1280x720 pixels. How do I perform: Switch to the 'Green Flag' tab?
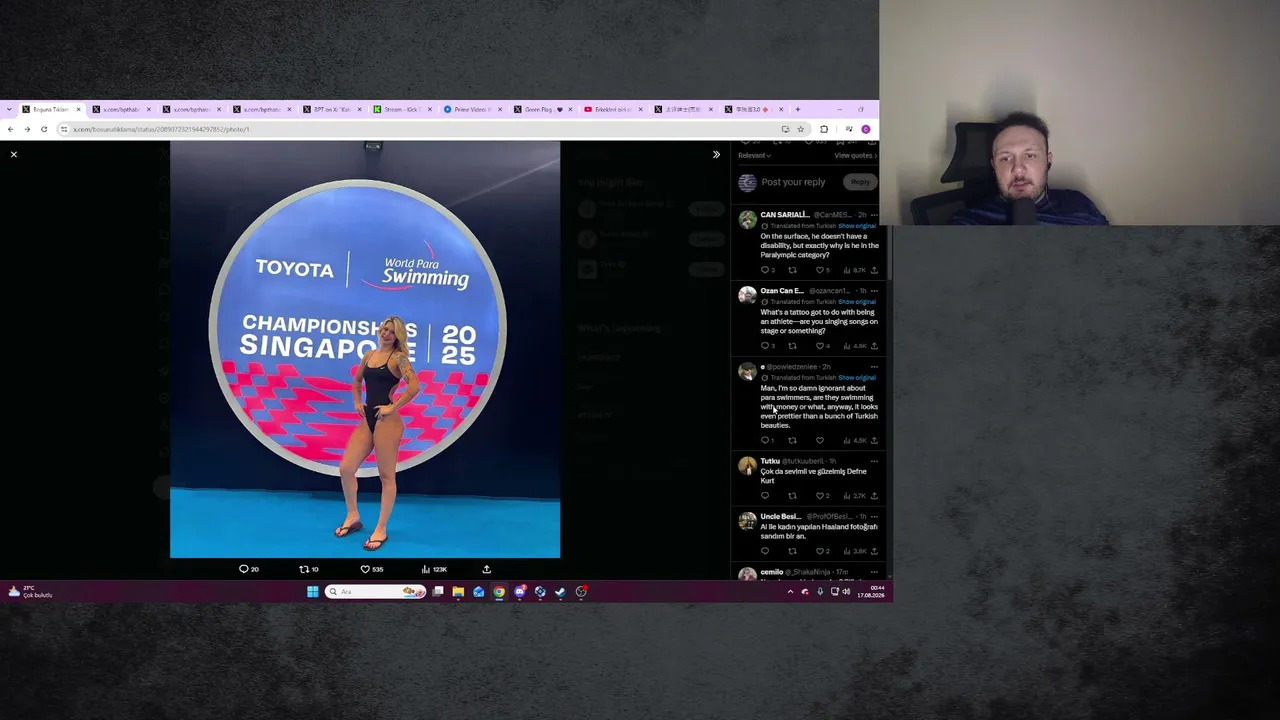coord(543,109)
